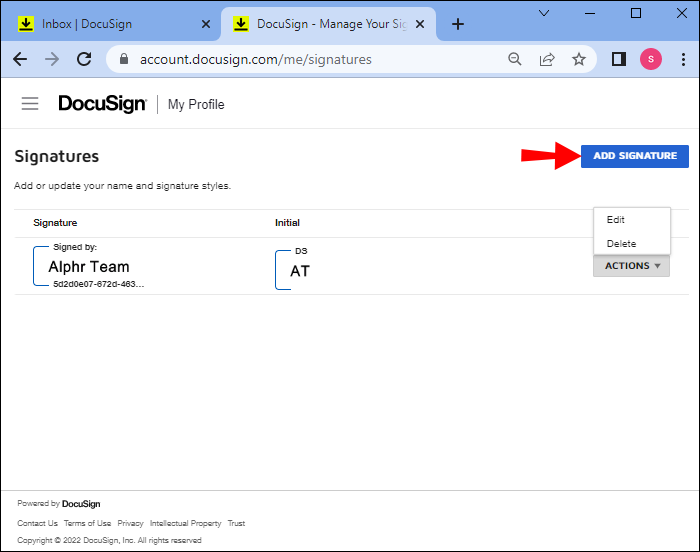Toggle the browser side panel
The image size is (700, 552).
click(619, 59)
